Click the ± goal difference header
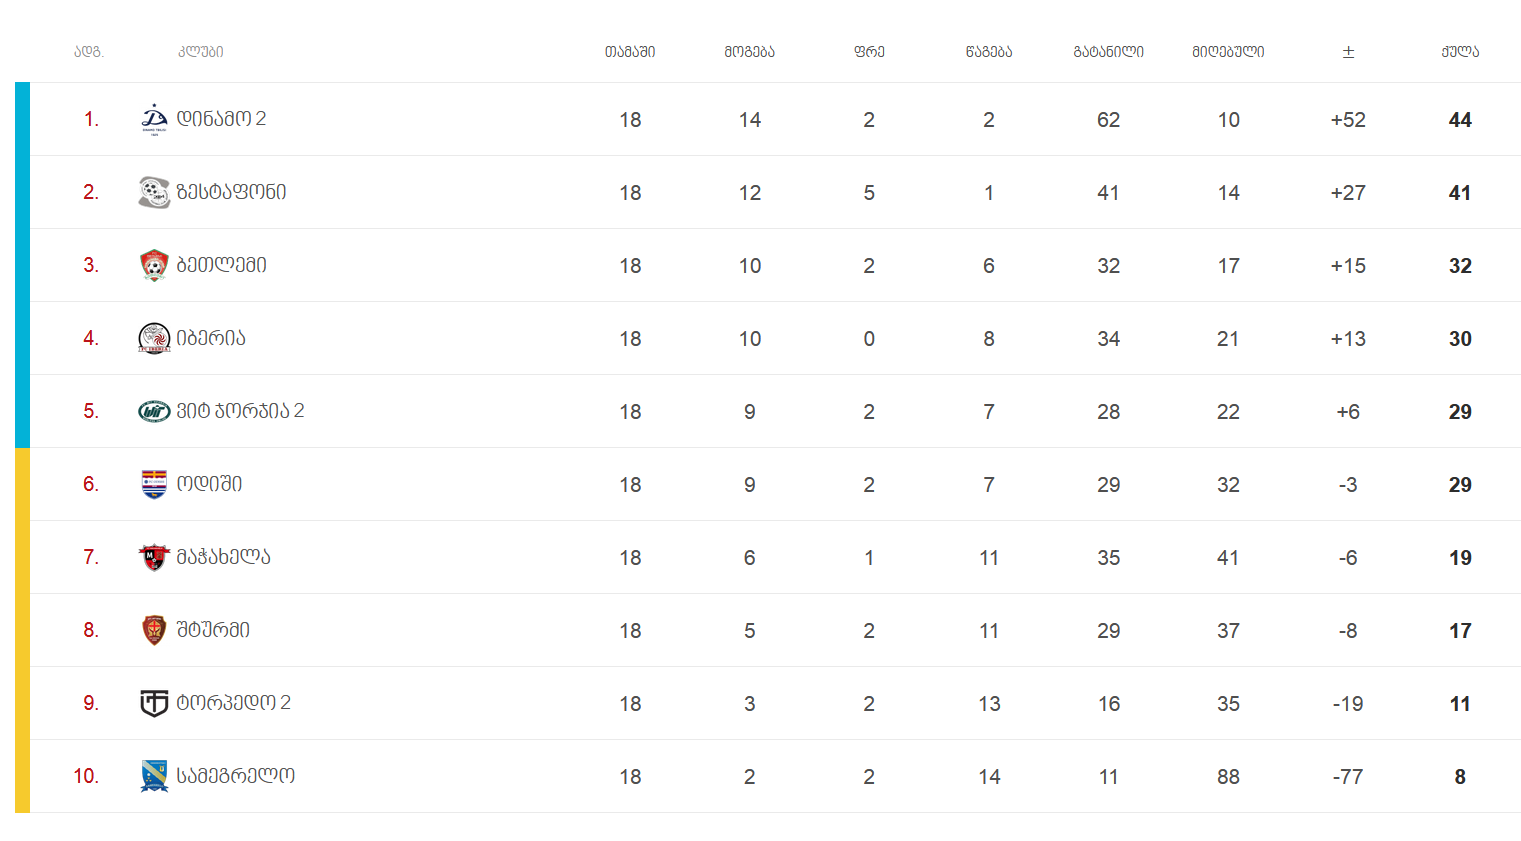The height and width of the screenshot is (841, 1521). (x=1348, y=52)
